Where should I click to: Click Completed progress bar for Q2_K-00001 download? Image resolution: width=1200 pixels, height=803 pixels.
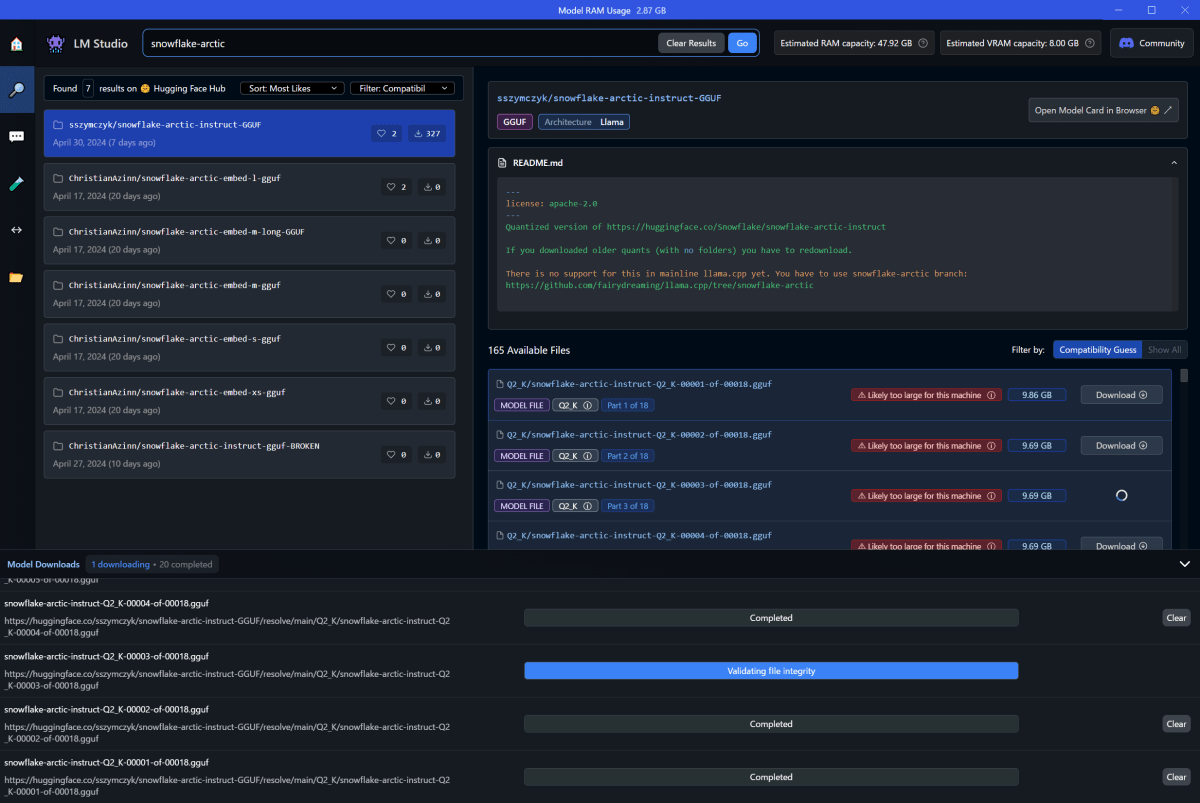coord(771,777)
